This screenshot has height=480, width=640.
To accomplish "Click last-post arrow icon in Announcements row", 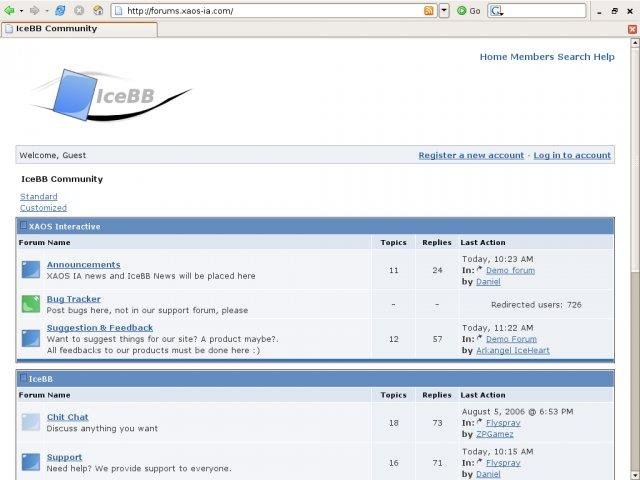I will pyautogui.click(x=480, y=269).
